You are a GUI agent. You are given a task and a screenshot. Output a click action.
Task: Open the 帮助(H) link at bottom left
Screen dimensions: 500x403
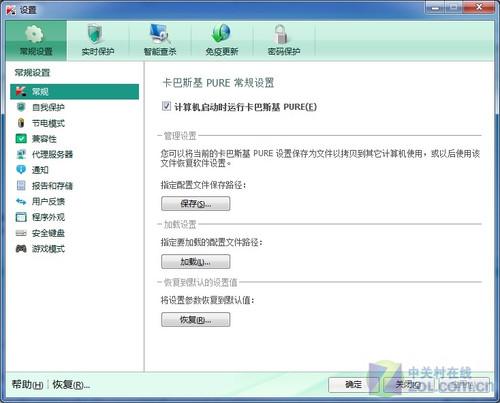pyautogui.click(x=28, y=385)
